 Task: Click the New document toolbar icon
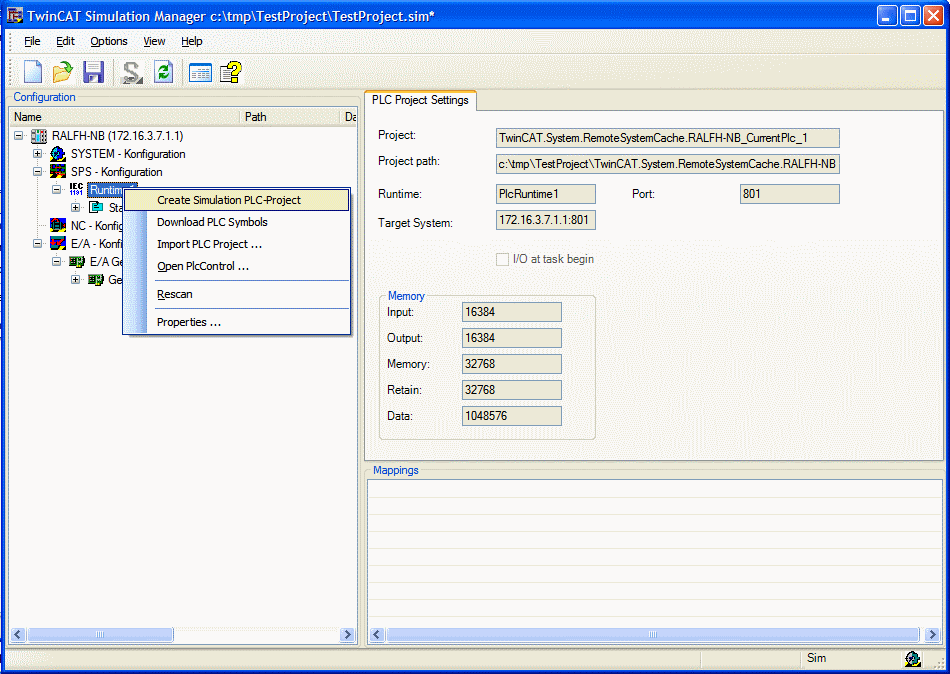[x=33, y=72]
